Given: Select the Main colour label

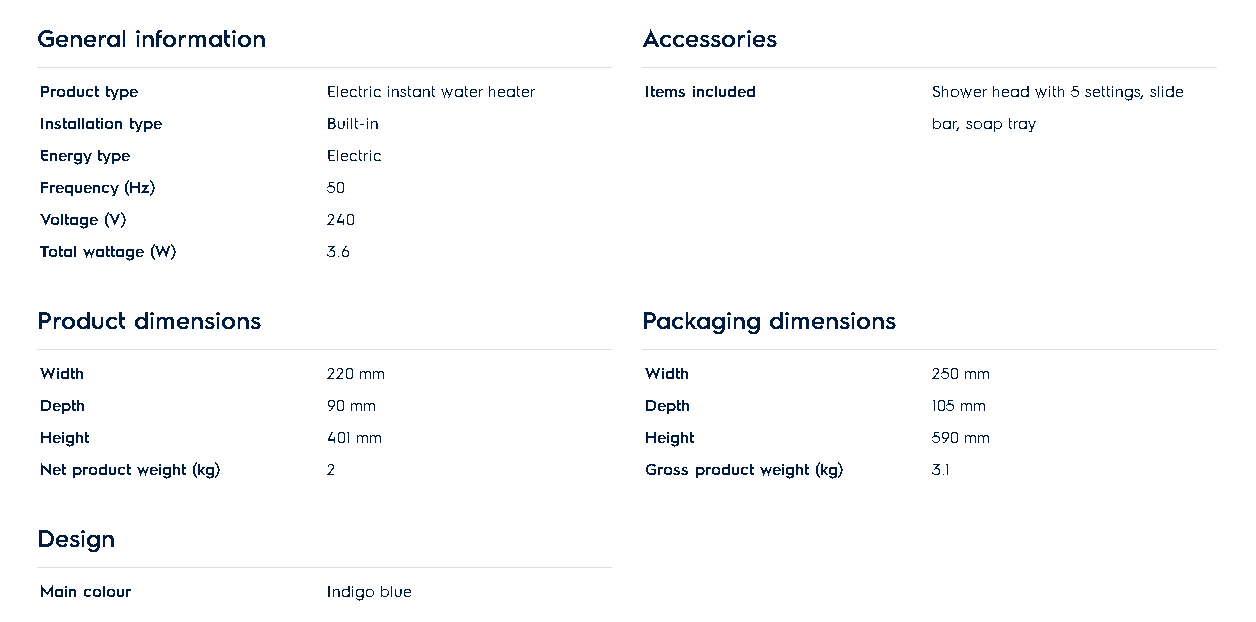Looking at the screenshot, I should [x=85, y=592].
